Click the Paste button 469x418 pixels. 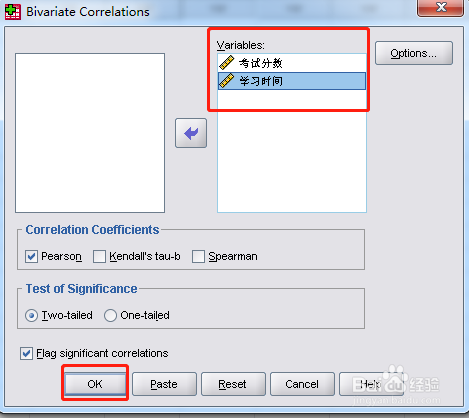[164, 384]
